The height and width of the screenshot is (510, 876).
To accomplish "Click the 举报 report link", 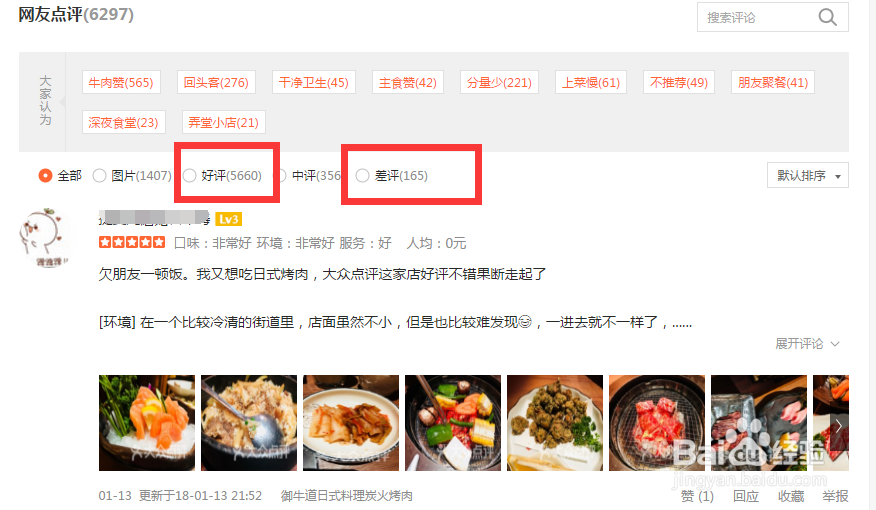I will (x=835, y=496).
